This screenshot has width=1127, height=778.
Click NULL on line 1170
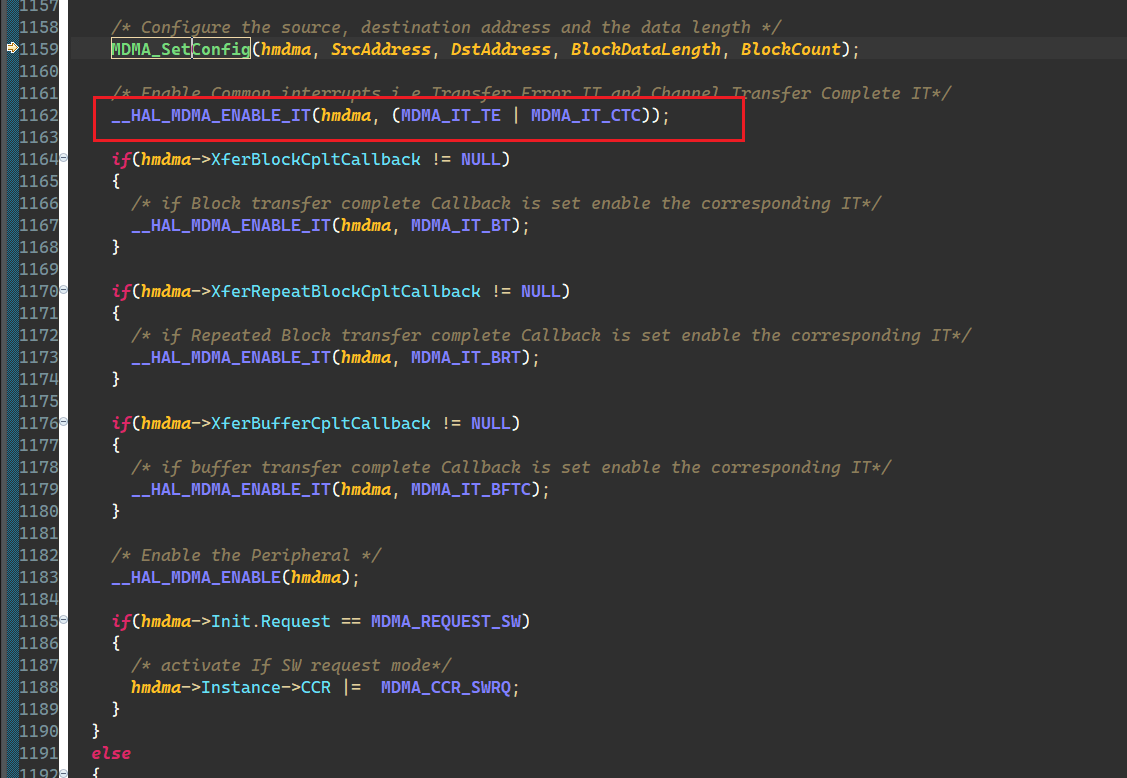click(540, 291)
